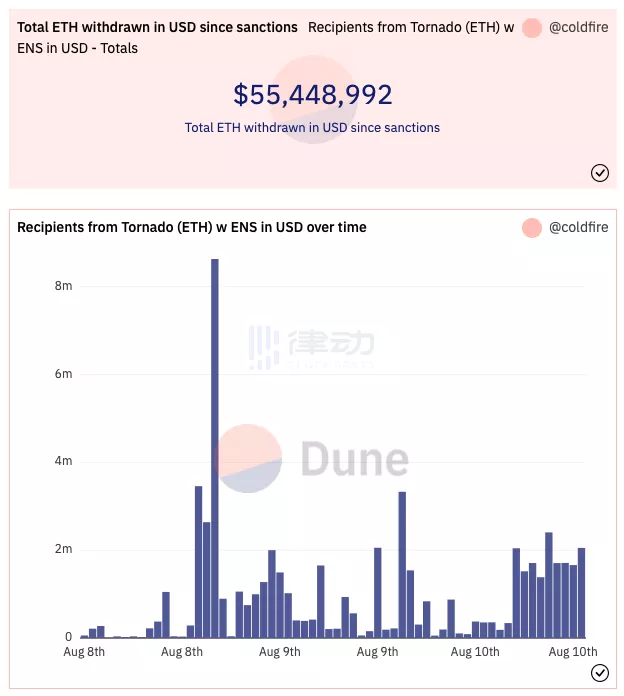The image size is (624, 696).
Task: Select the rightmost bar in the chart
Action: pyautogui.click(x=581, y=593)
